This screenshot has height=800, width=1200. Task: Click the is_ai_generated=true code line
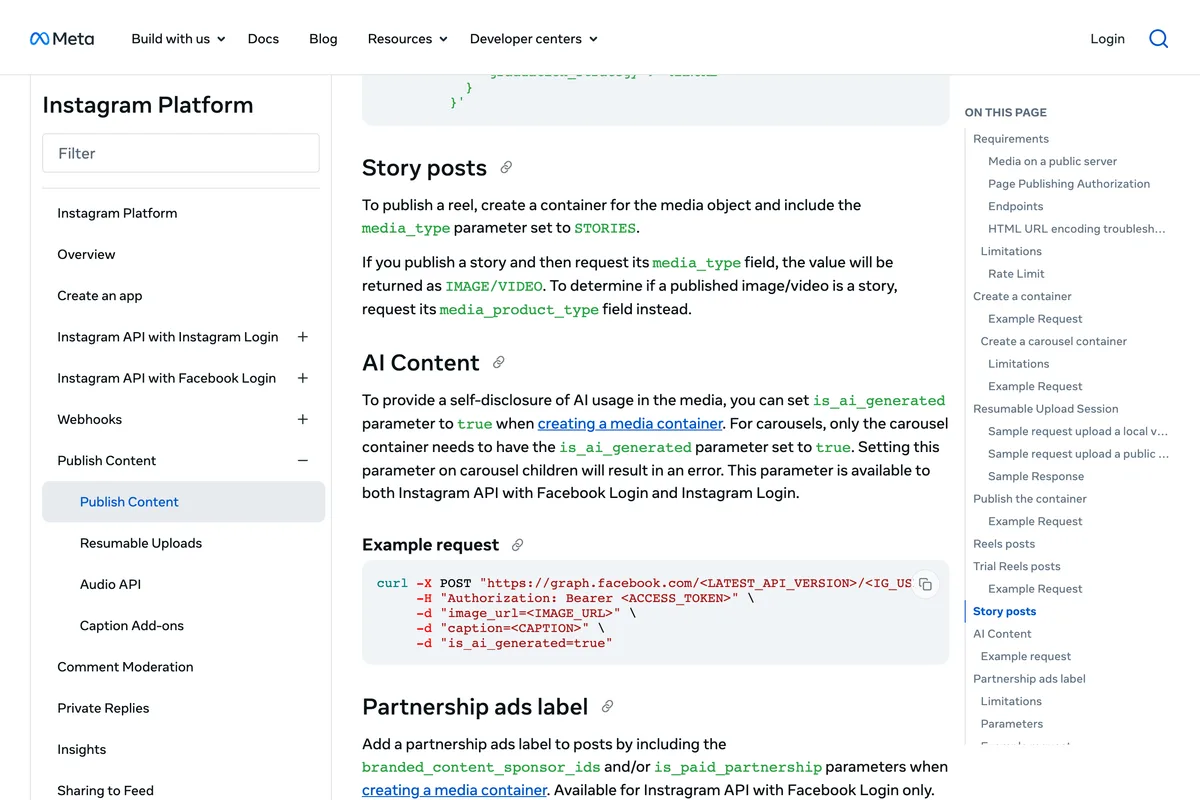click(514, 643)
